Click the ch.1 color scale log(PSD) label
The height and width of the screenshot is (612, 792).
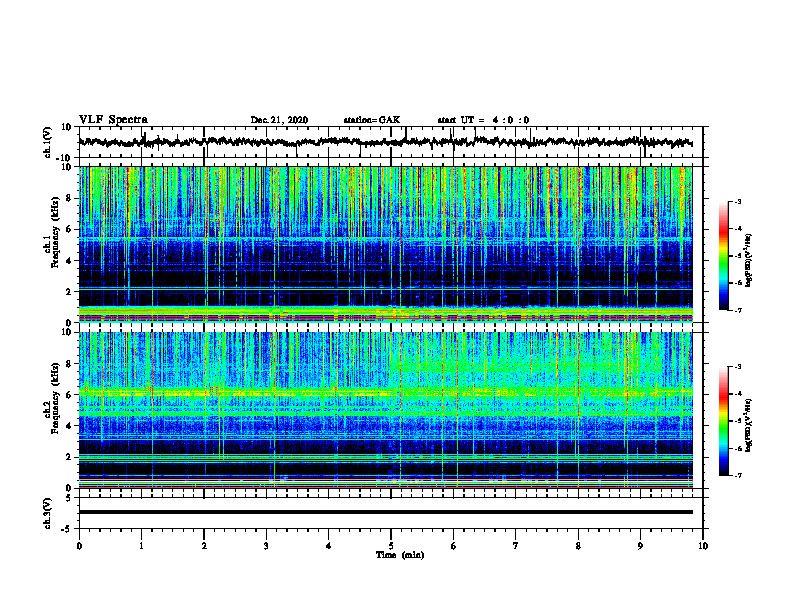pos(749,260)
